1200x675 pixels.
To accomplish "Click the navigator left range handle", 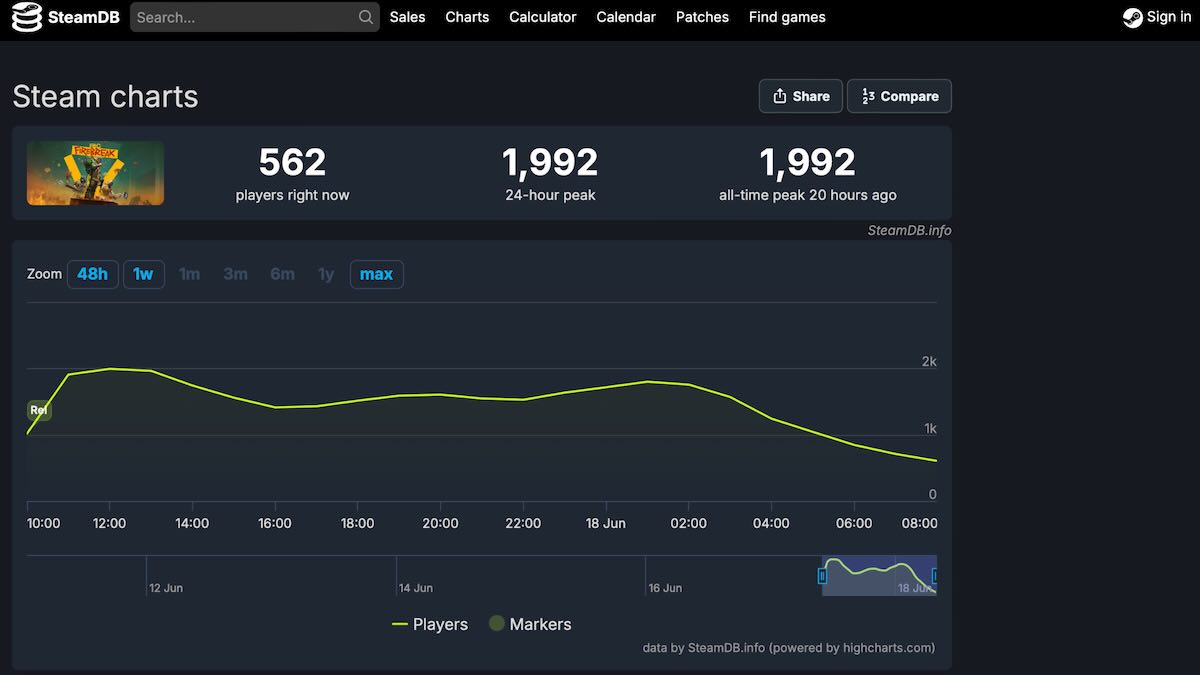I will click(822, 576).
